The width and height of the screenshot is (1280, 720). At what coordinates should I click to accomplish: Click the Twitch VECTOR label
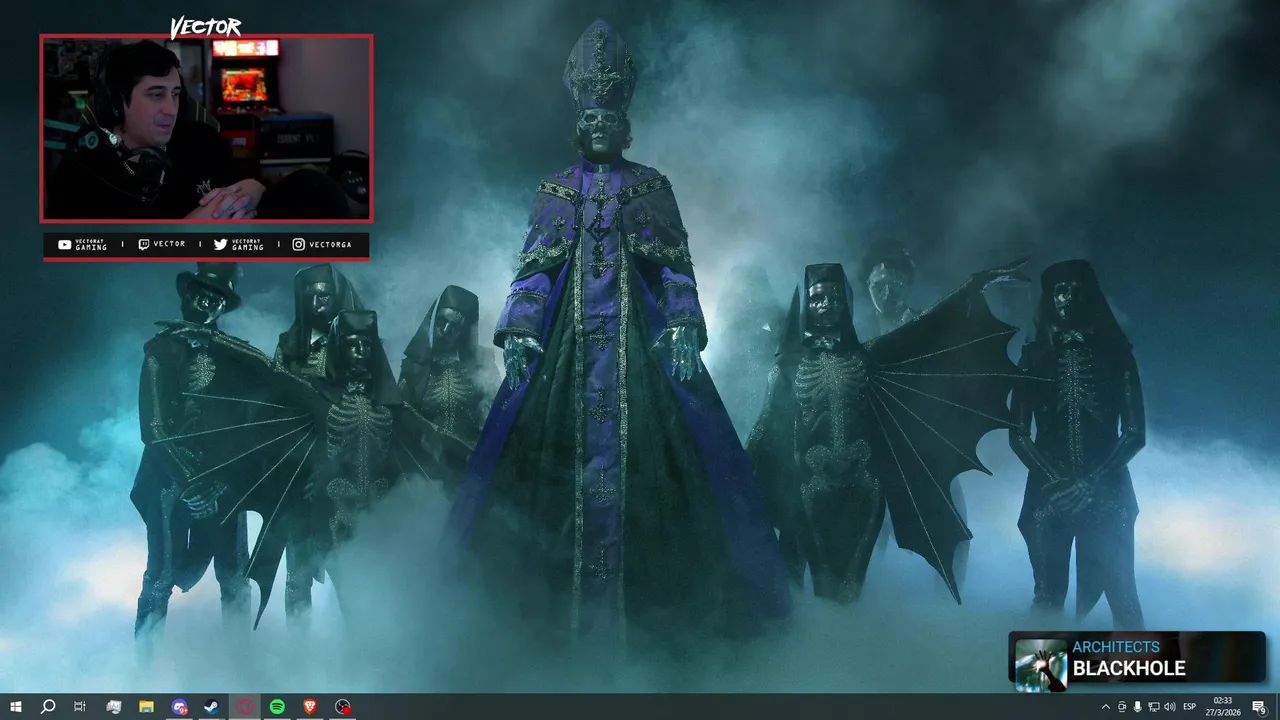[161, 244]
